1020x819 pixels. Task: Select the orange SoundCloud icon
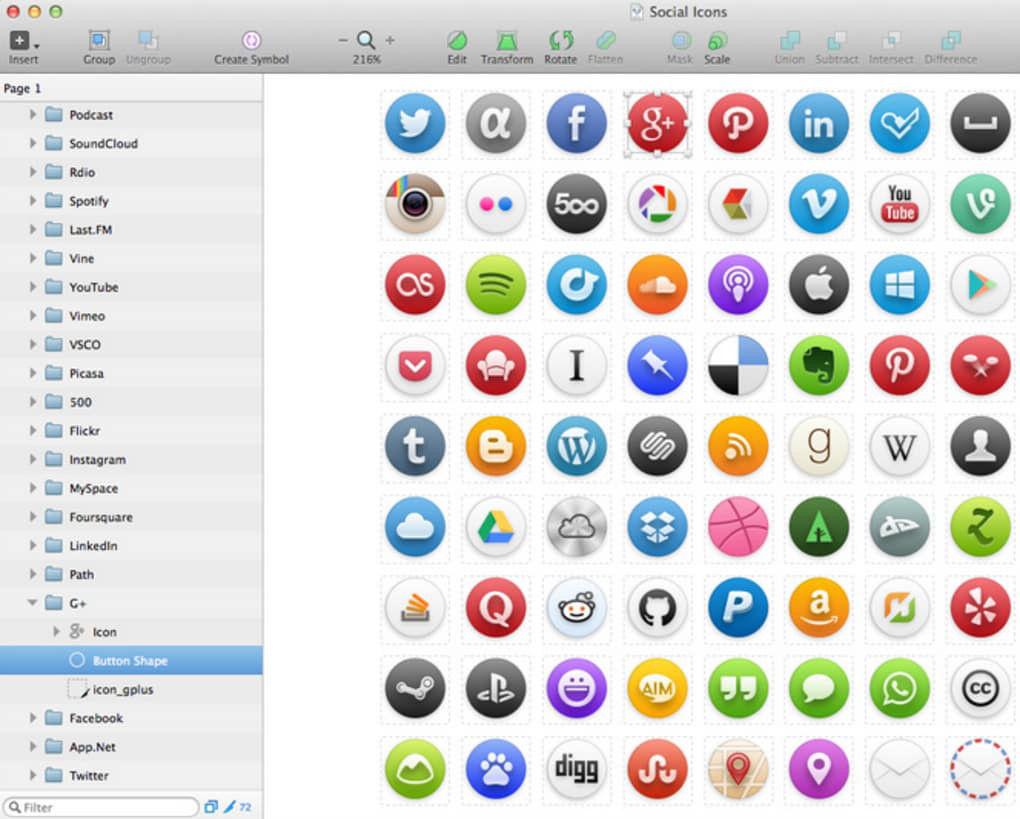click(657, 284)
